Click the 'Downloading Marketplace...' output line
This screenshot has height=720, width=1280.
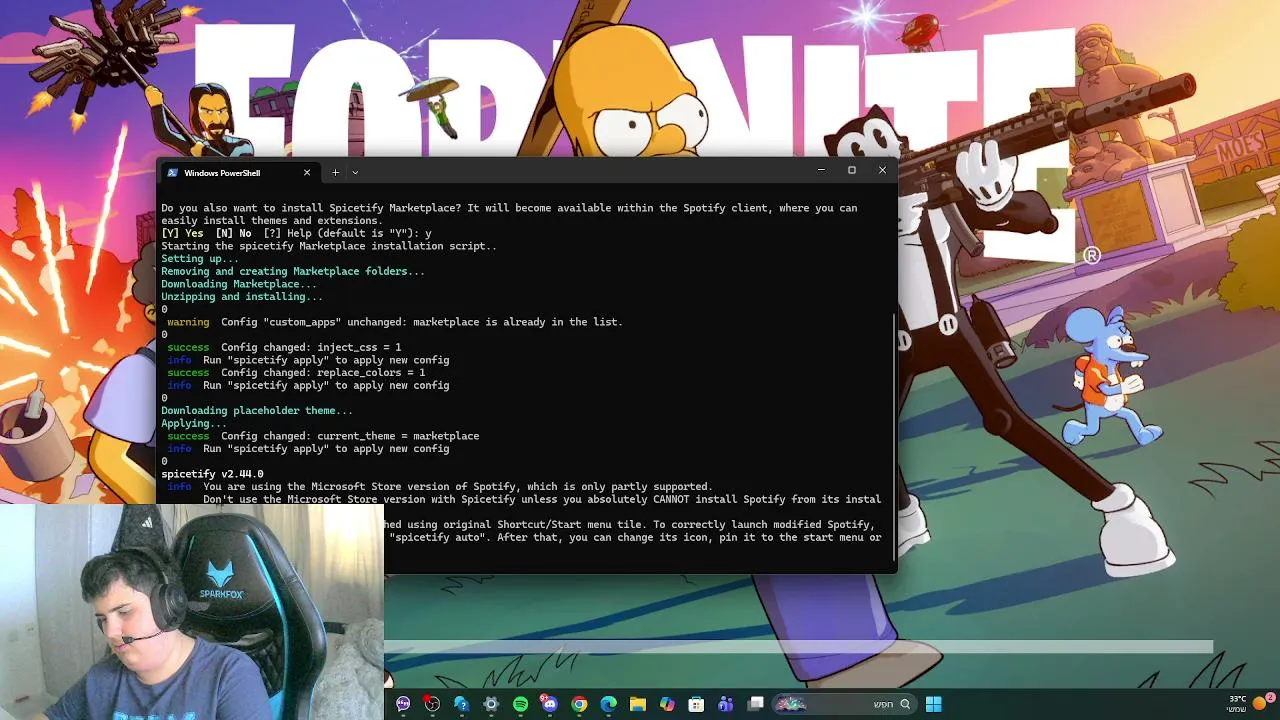pos(239,284)
